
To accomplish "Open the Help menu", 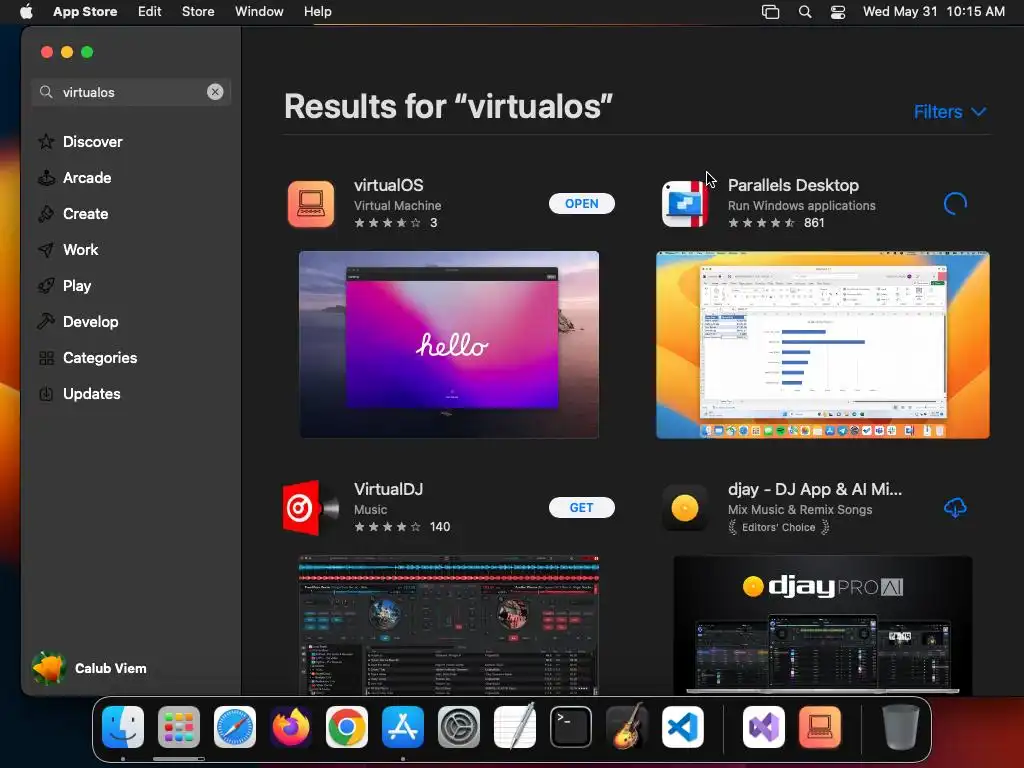I will 317,12.
